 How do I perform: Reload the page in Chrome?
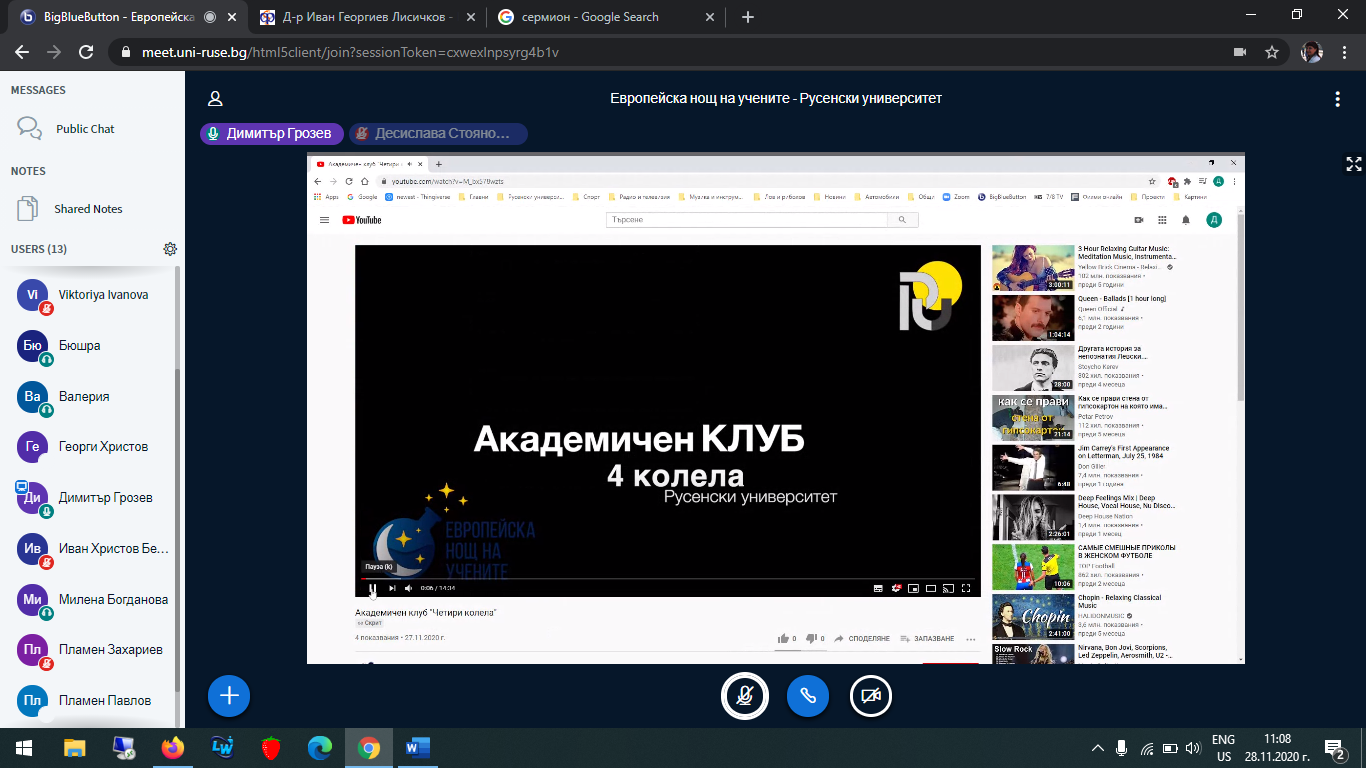(x=86, y=52)
